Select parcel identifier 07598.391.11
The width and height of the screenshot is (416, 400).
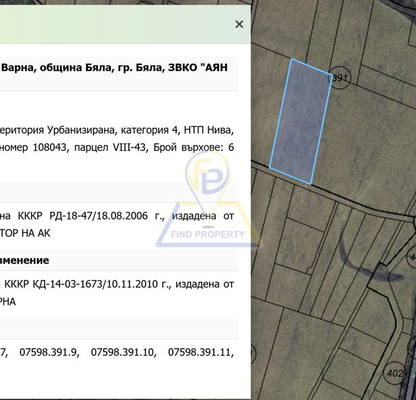pyautogui.click(x=201, y=352)
